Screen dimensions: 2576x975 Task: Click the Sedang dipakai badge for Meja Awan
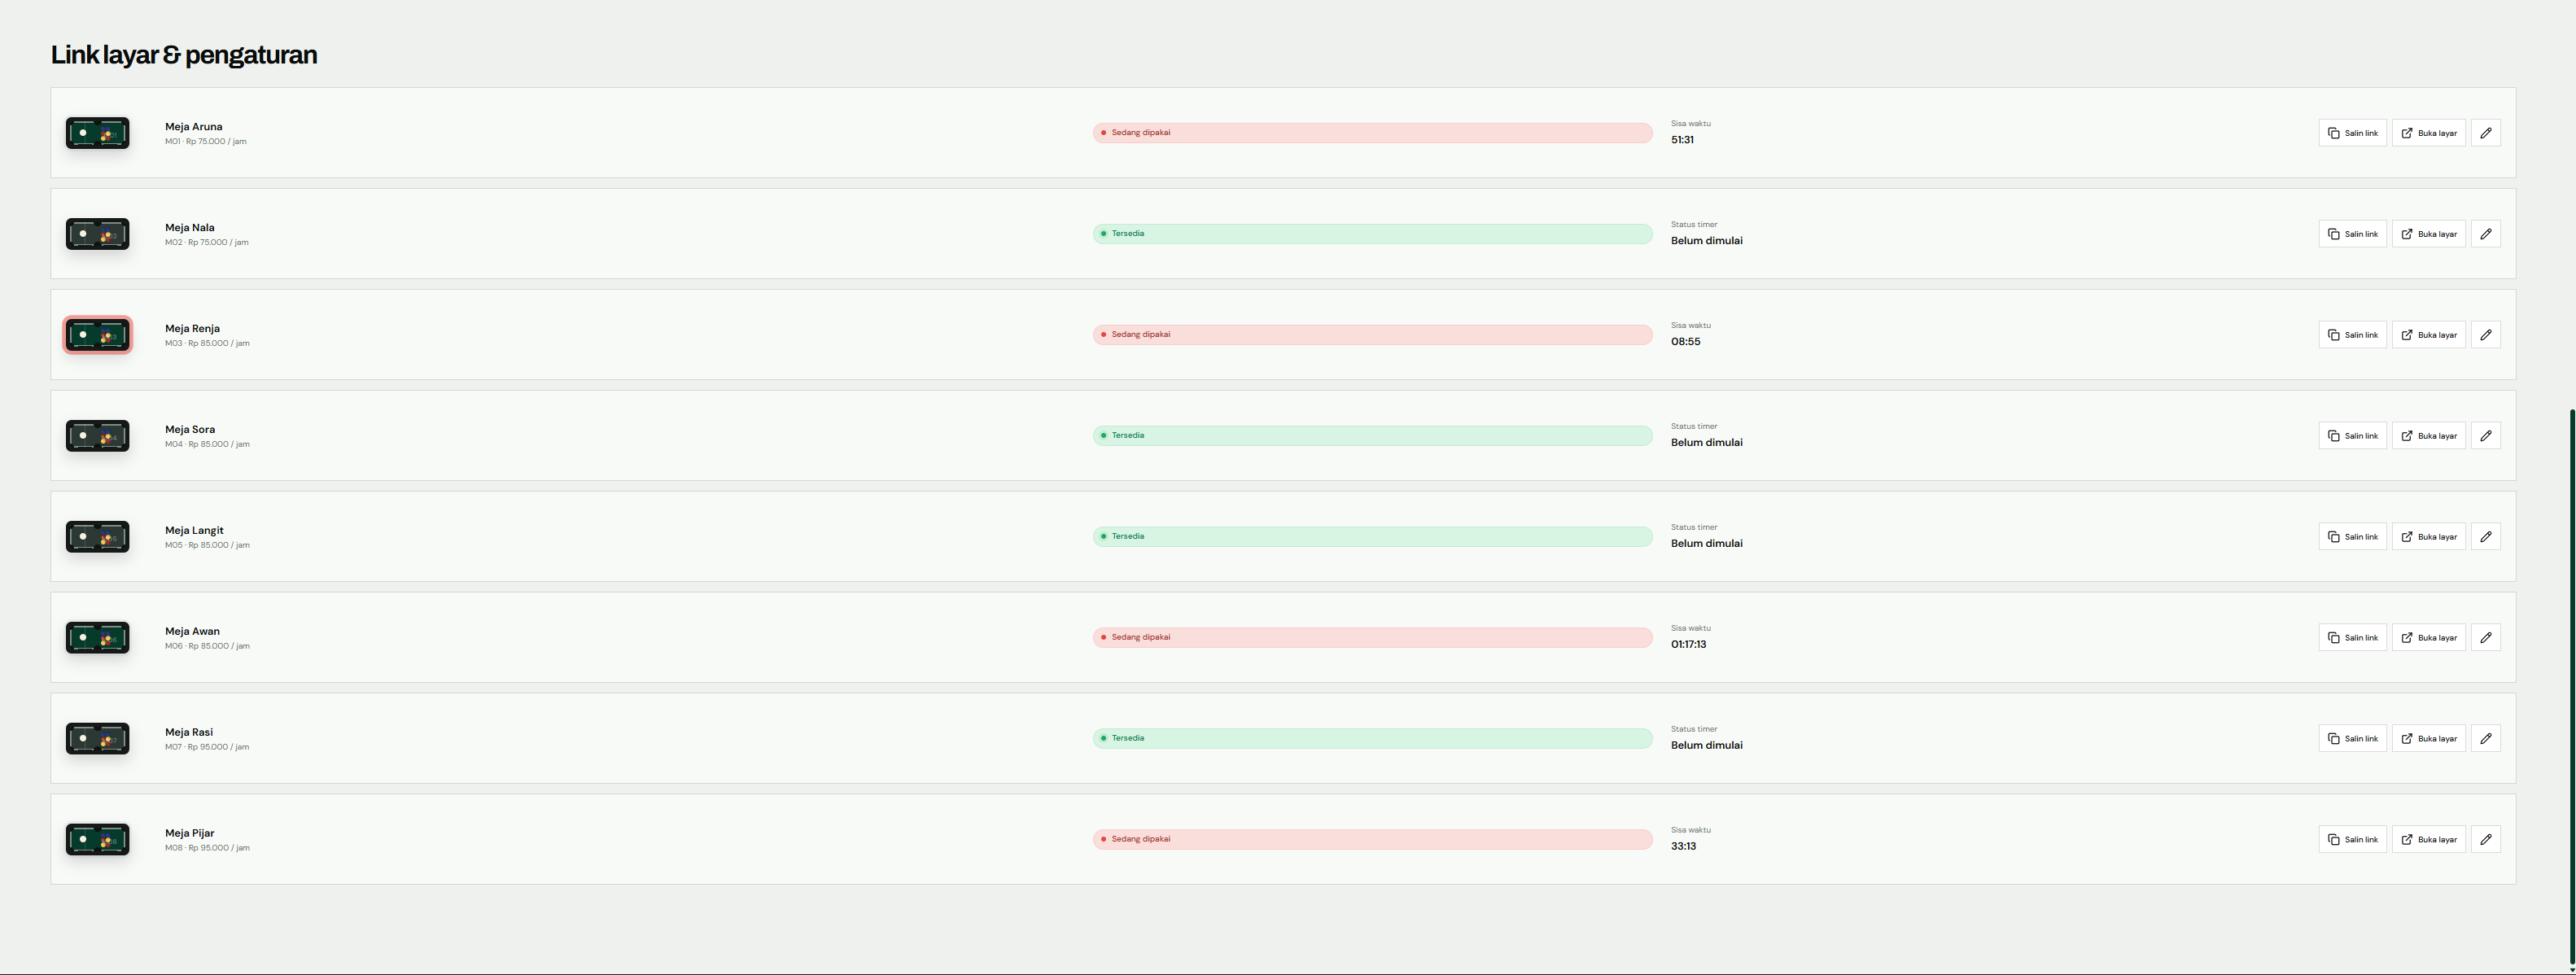coord(1372,638)
